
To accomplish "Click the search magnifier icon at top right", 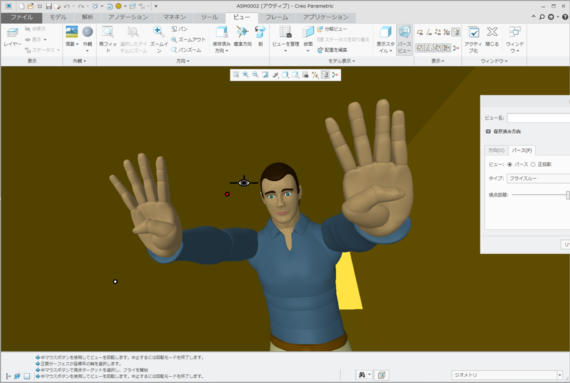I will [x=542, y=17].
